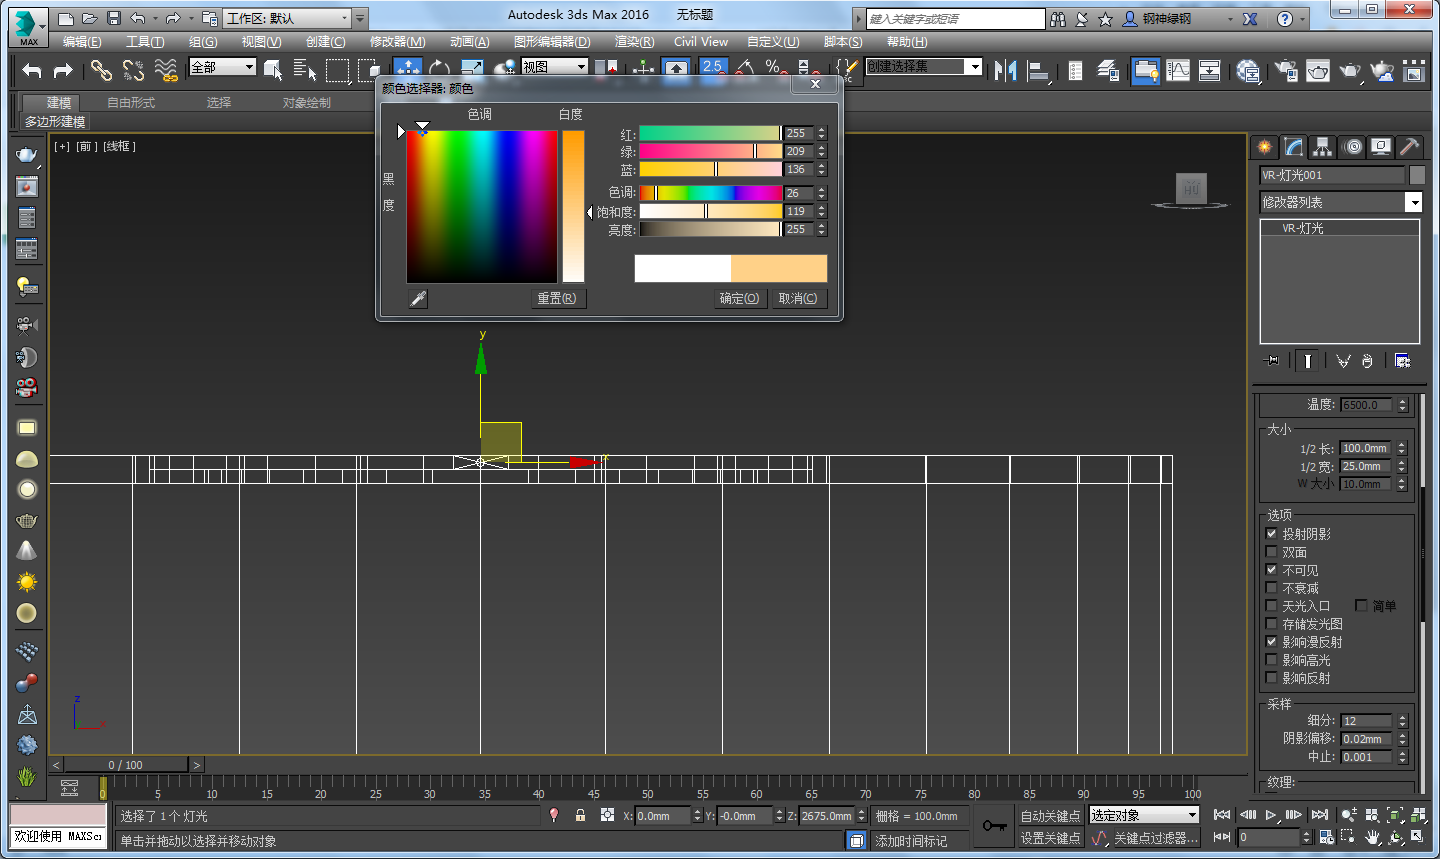Click the search keyword input box
The image size is (1440, 859).
(x=955, y=19)
